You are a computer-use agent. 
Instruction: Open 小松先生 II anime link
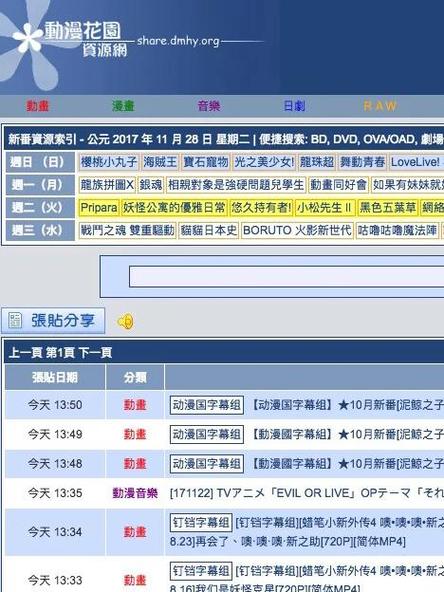click(324, 207)
